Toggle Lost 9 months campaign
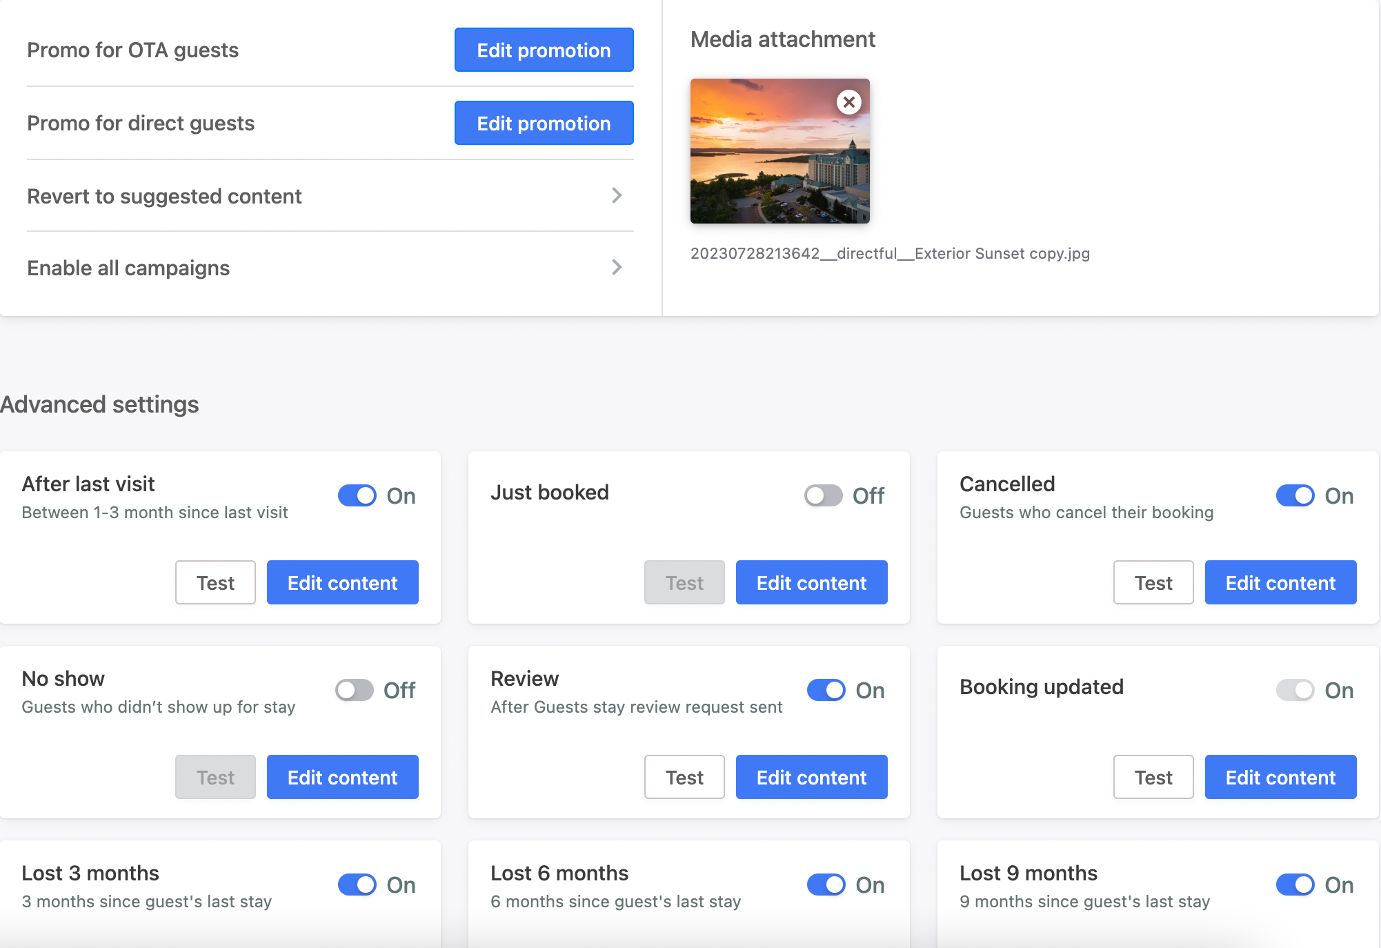 1295,885
